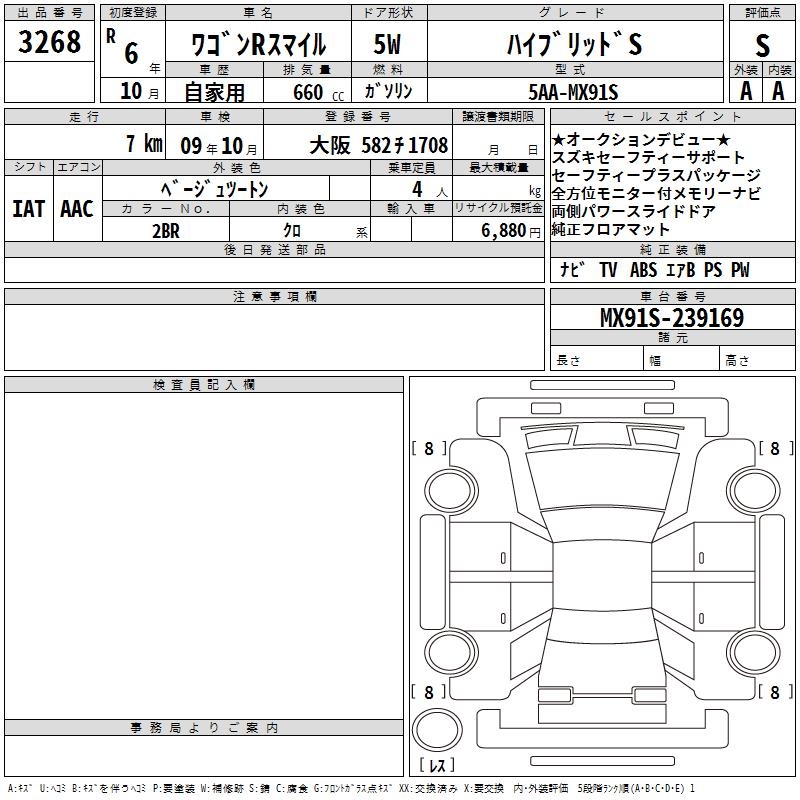Image resolution: width=800 pixels, height=800 pixels.
Task: Click exterior color ベージュツートン
Action: coord(215,189)
